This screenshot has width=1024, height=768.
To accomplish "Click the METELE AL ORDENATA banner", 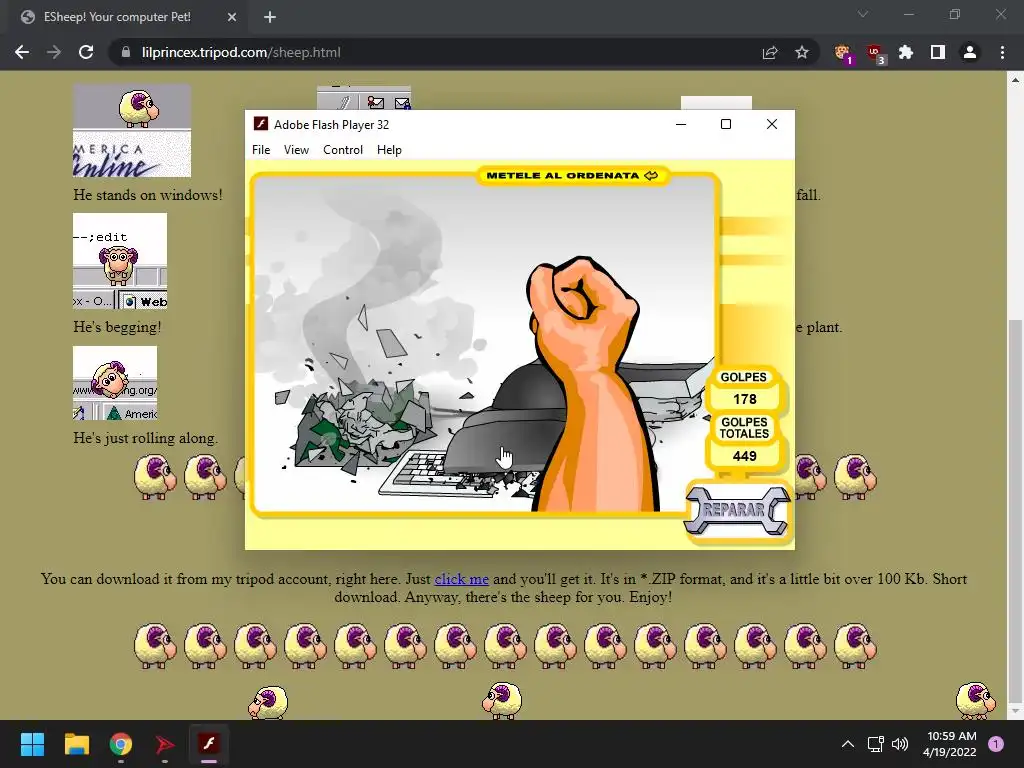I will coord(573,175).
